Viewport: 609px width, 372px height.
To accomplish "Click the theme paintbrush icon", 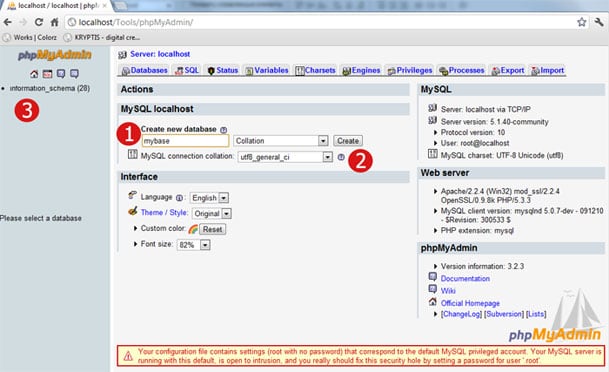I will (x=133, y=211).
